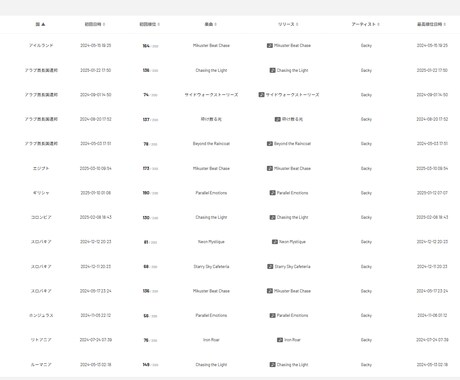Open the Iron Roar release link
The height and width of the screenshot is (380, 460).
[x=292, y=340]
